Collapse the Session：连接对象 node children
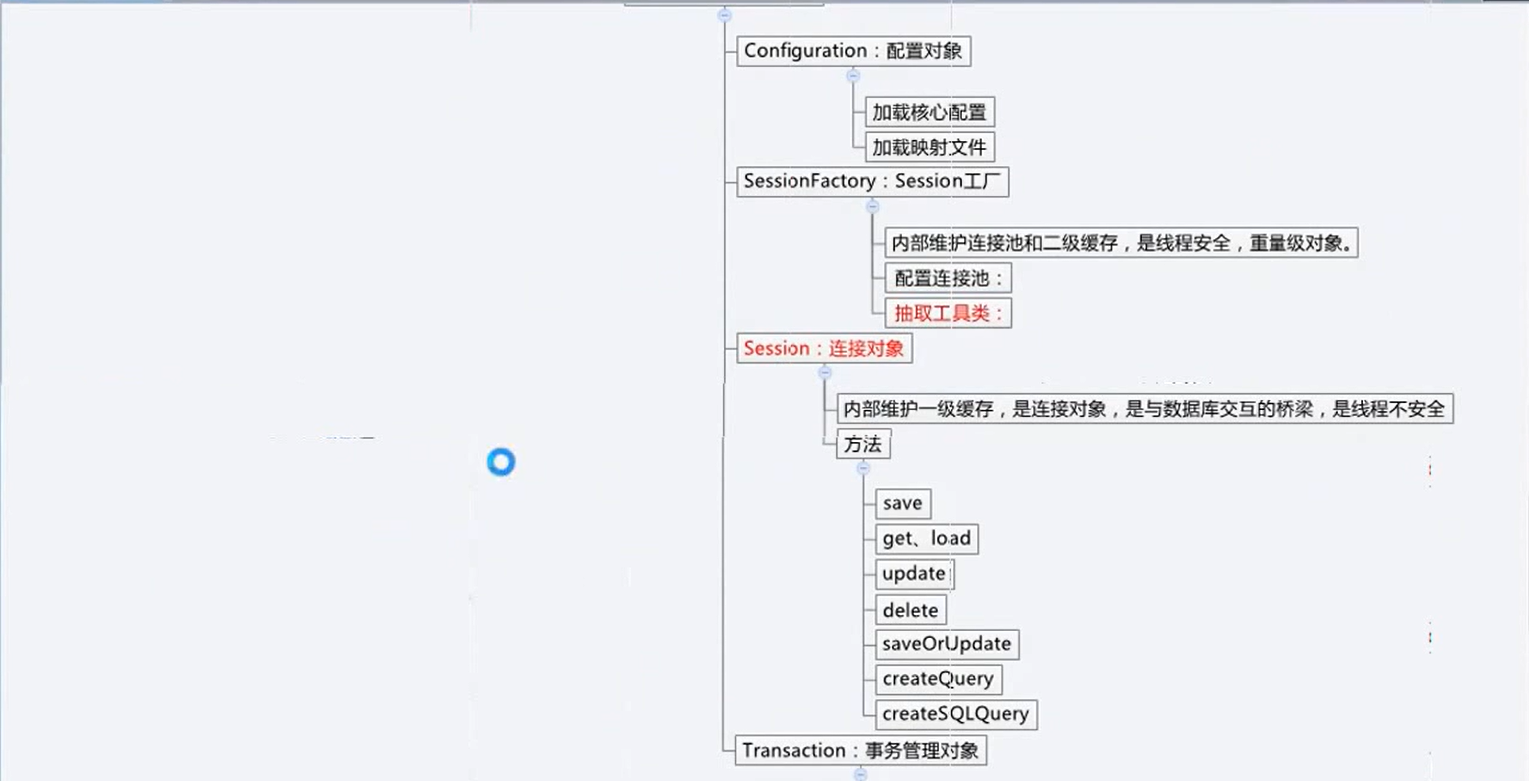This screenshot has height=781, width=1529. (825, 372)
